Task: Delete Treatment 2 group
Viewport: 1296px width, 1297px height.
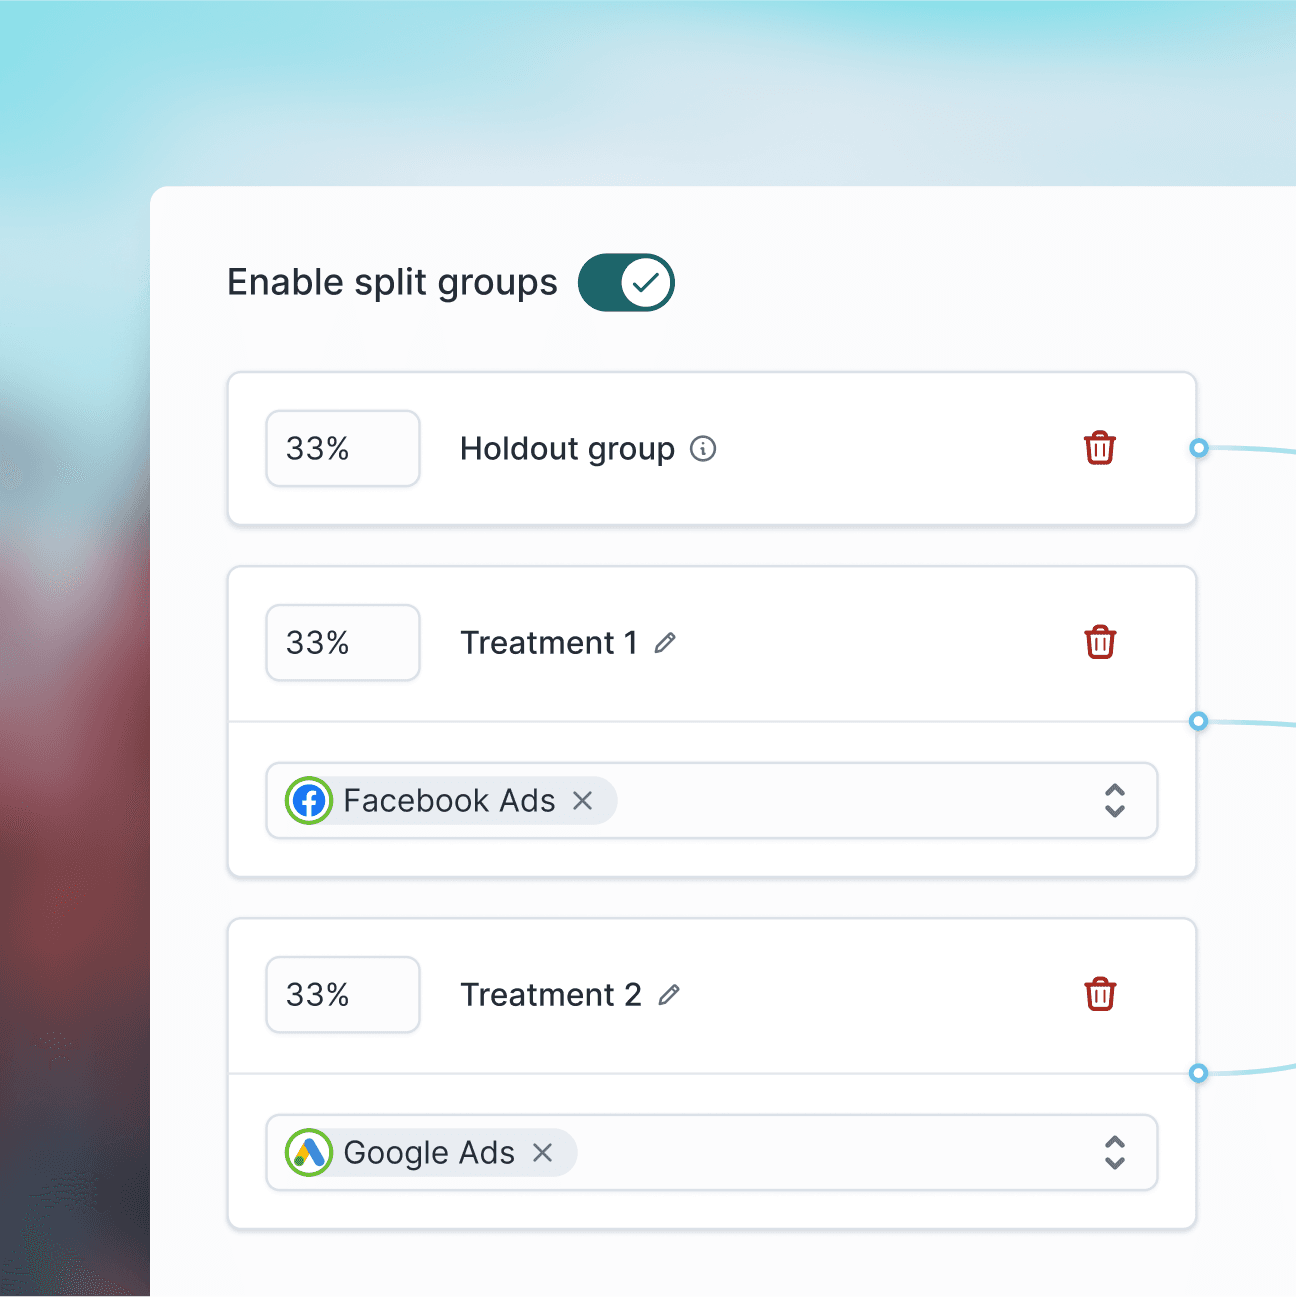Action: click(x=1099, y=994)
